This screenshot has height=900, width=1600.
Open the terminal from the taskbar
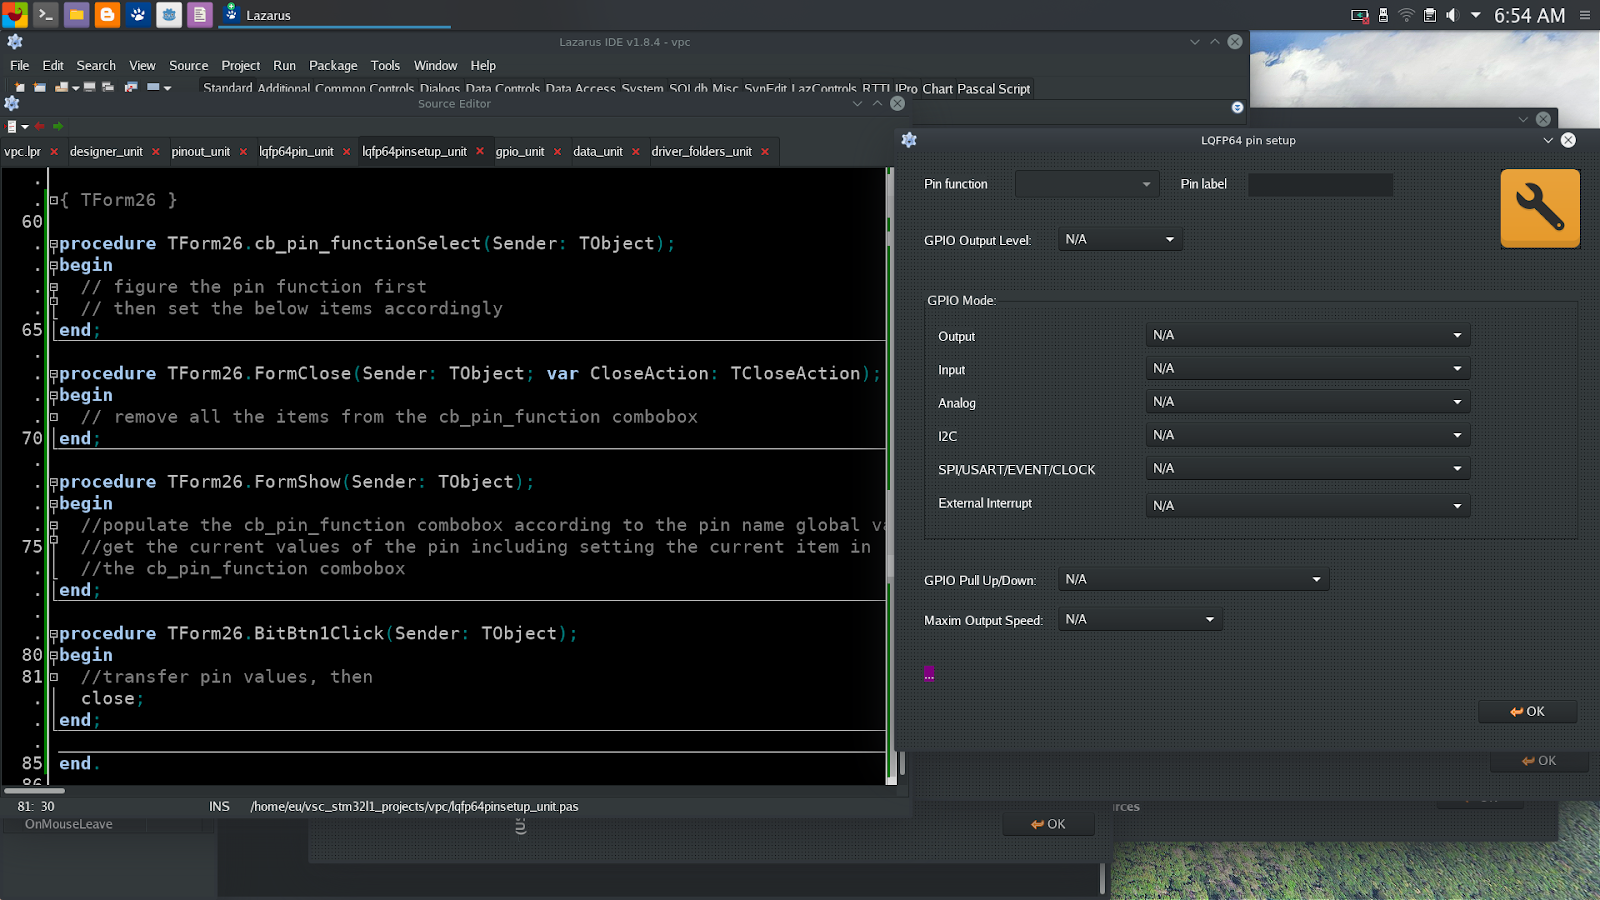click(x=45, y=15)
